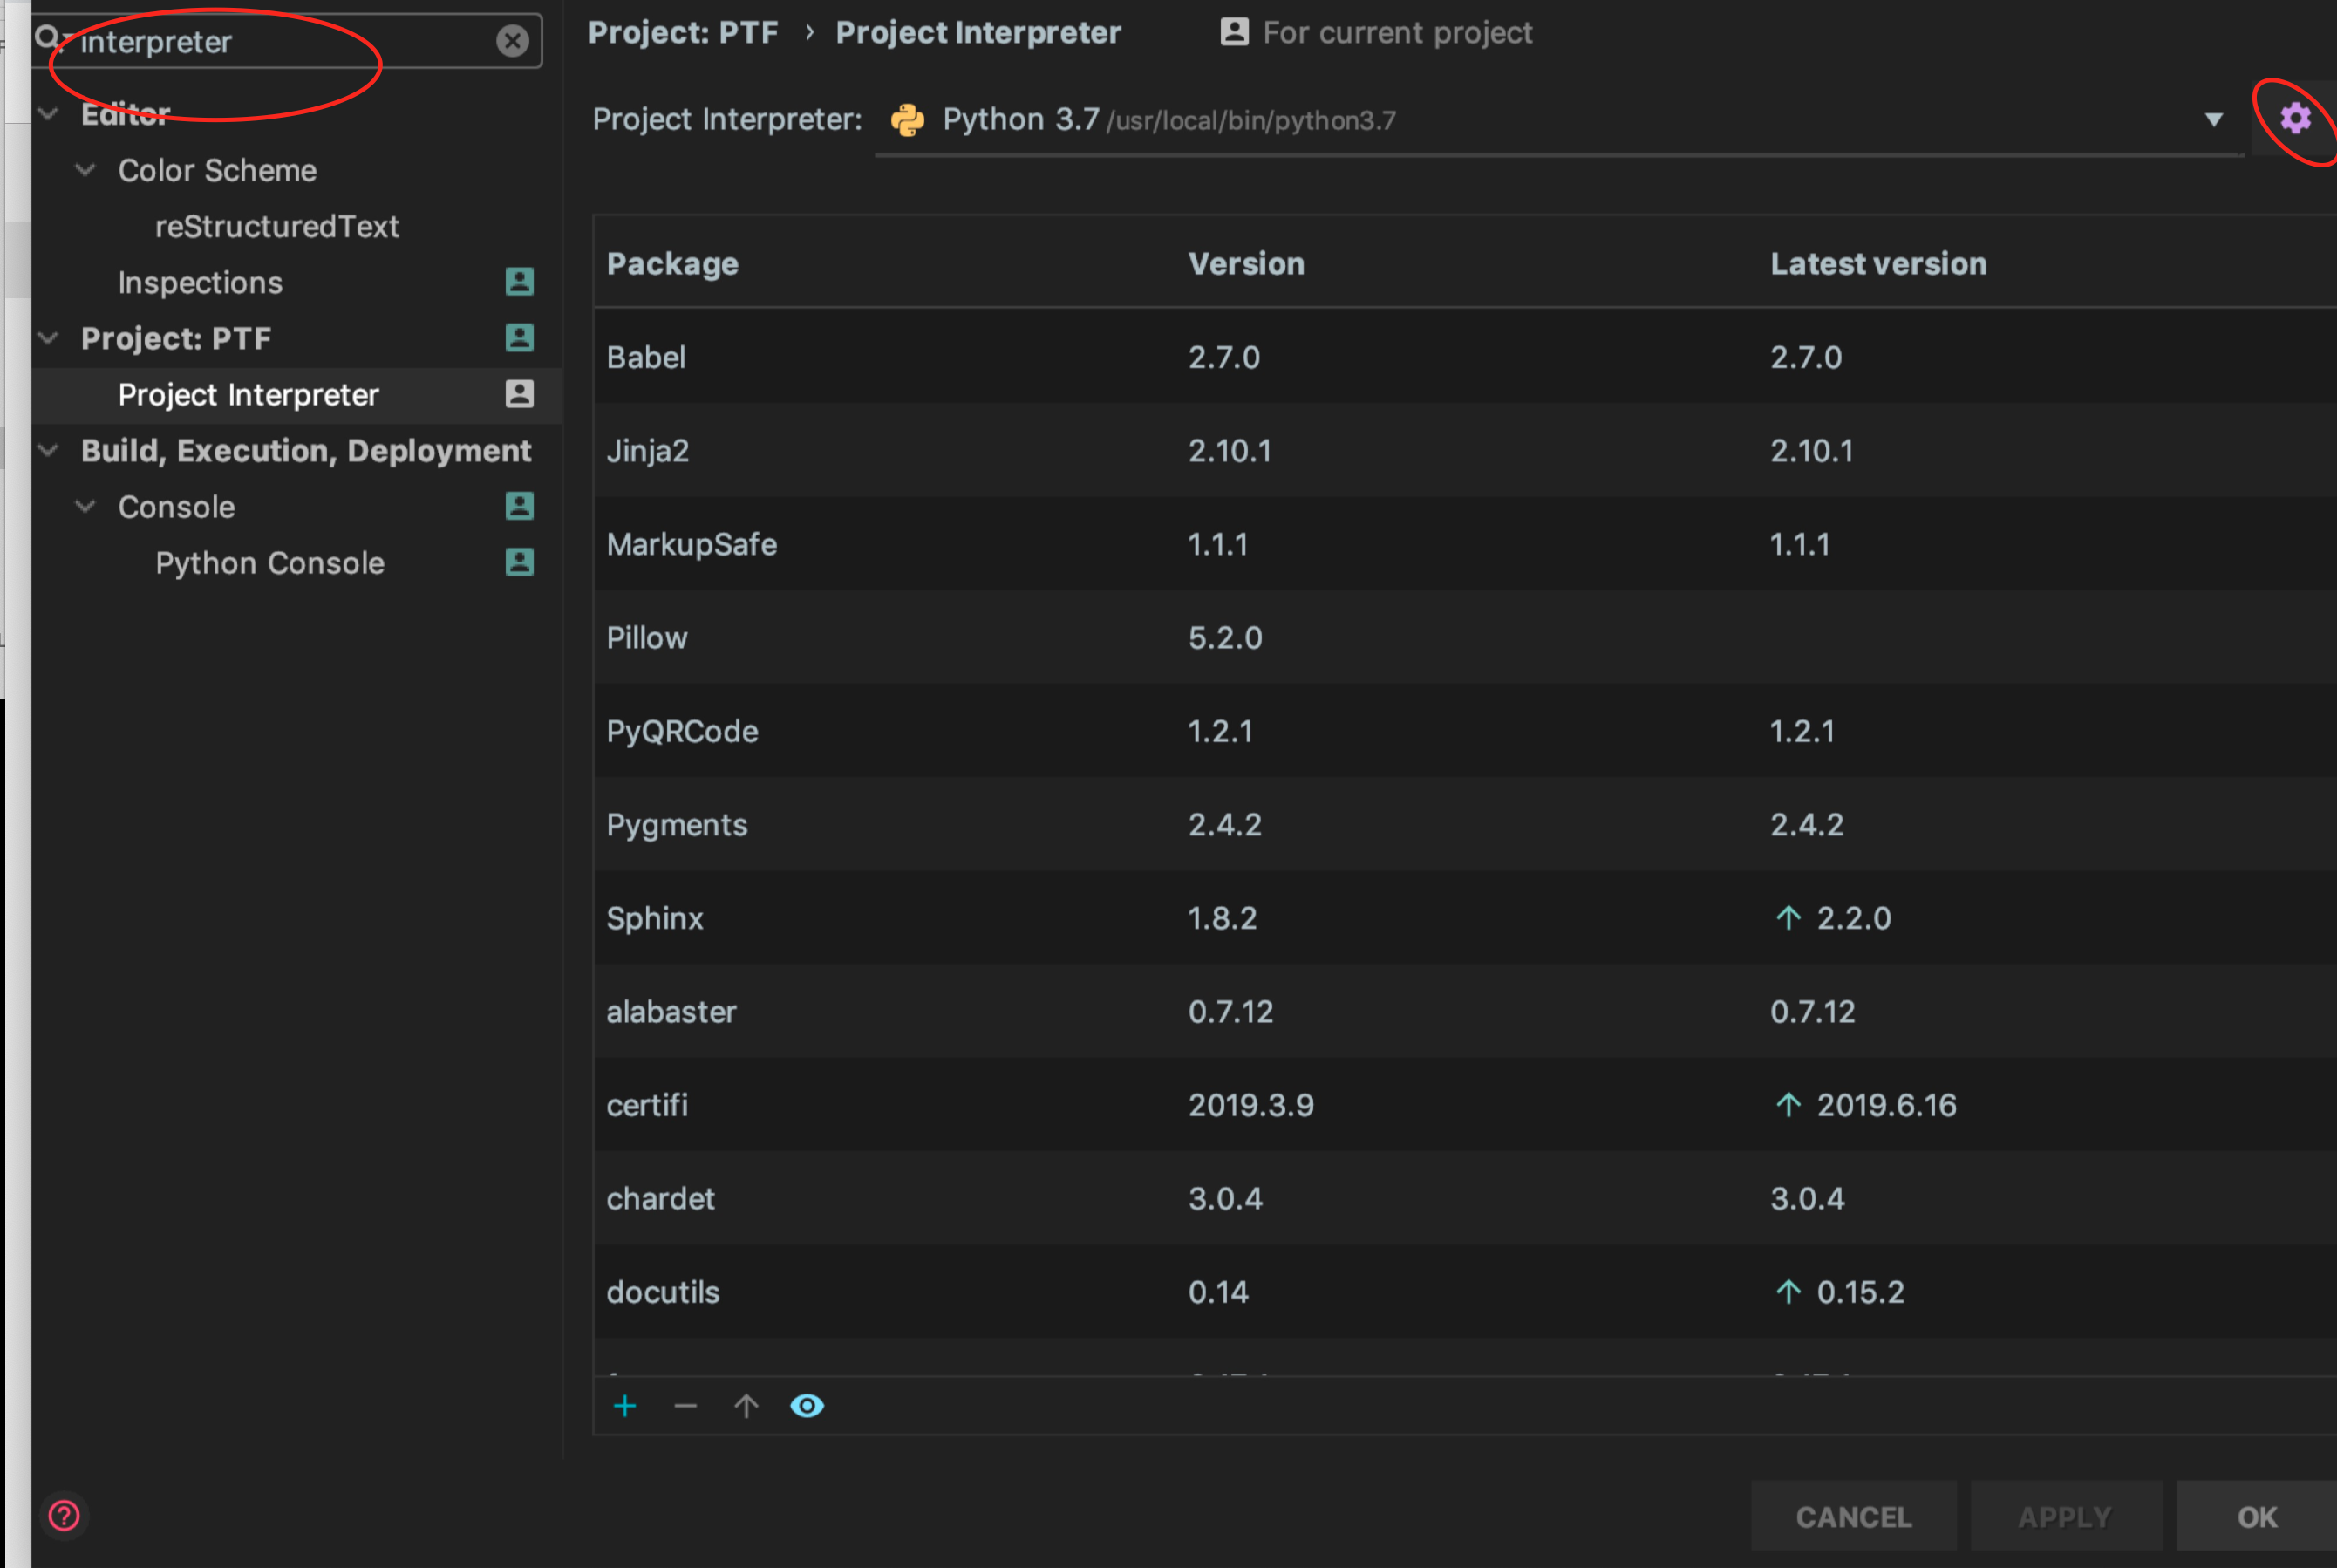The image size is (2337, 1568).
Task: Collapse the Console tree node
Action: 86,507
